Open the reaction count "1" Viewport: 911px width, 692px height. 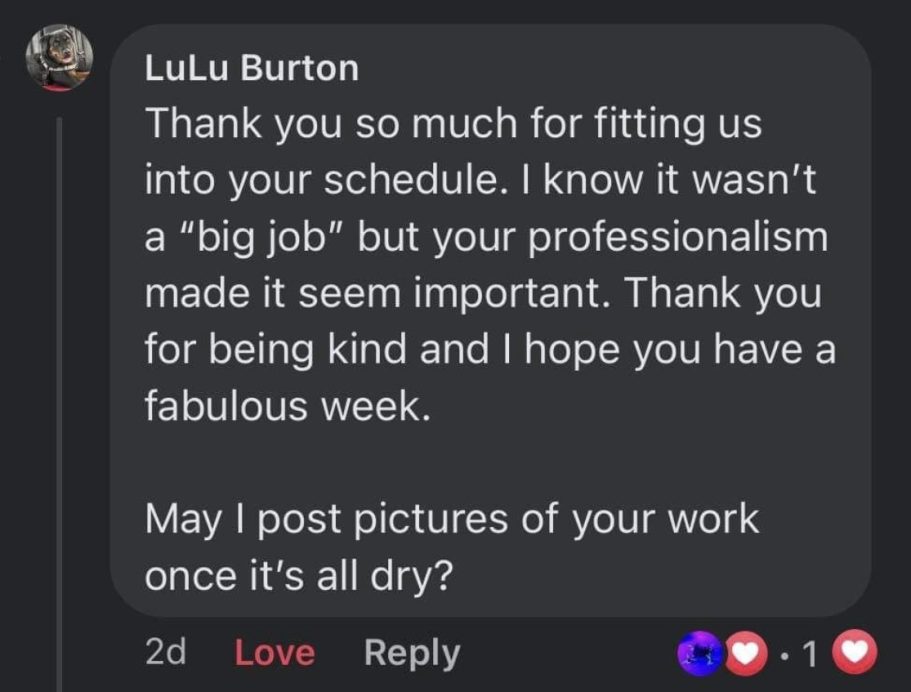click(x=810, y=653)
